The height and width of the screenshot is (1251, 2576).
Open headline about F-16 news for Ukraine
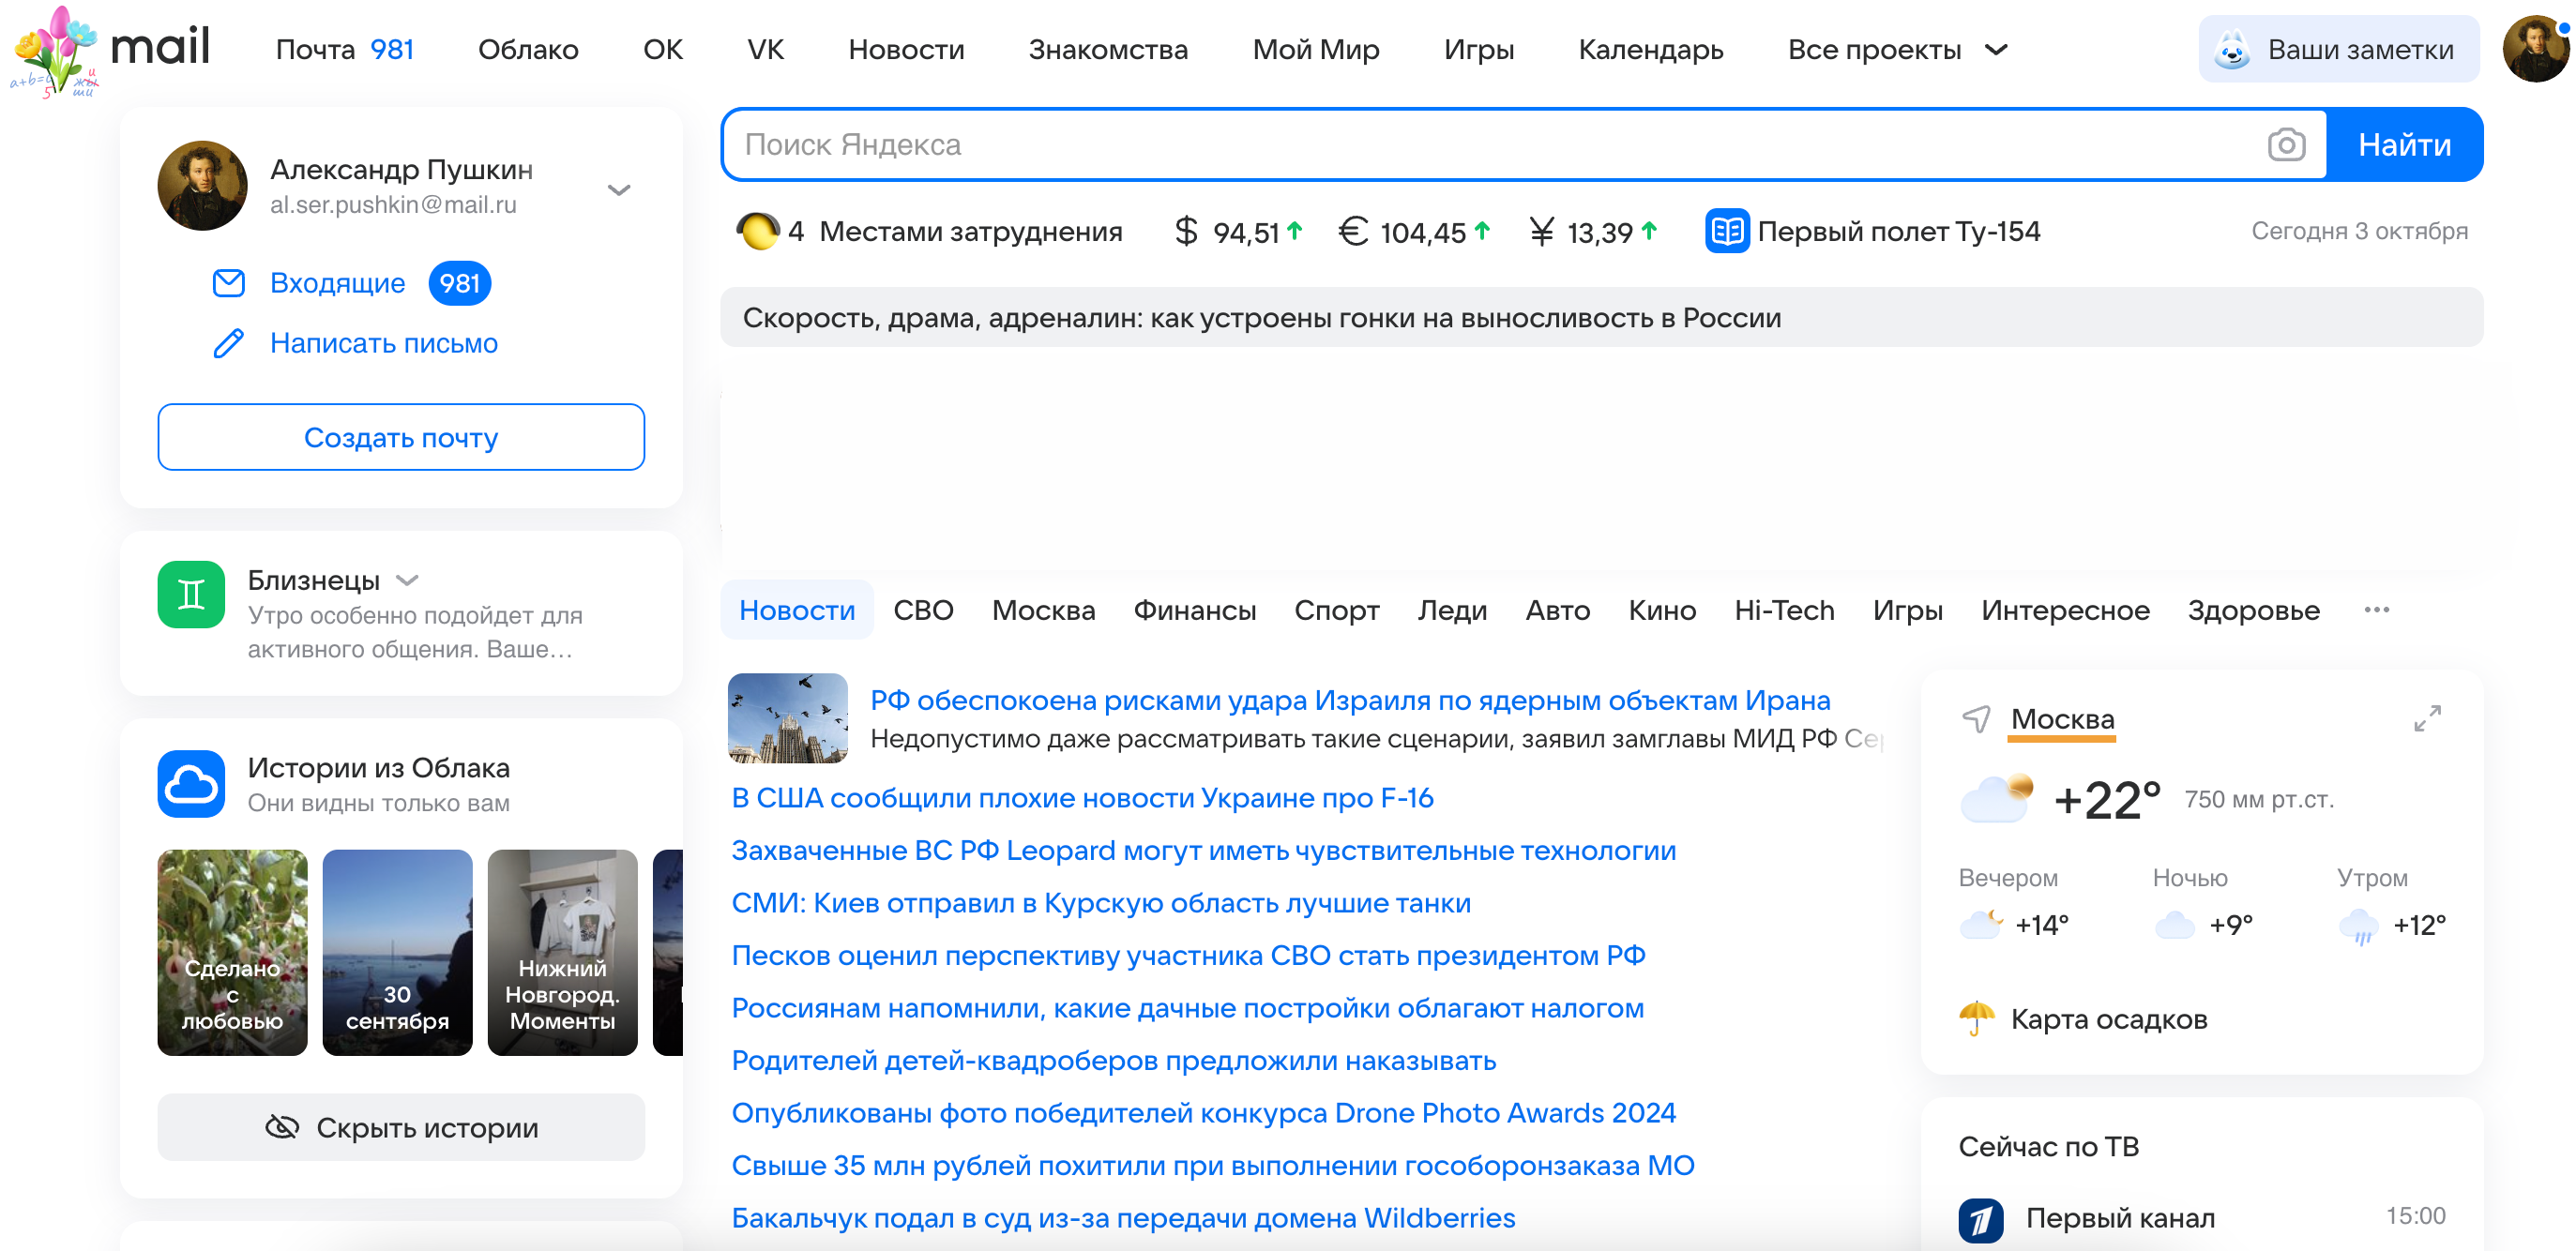tap(1082, 798)
